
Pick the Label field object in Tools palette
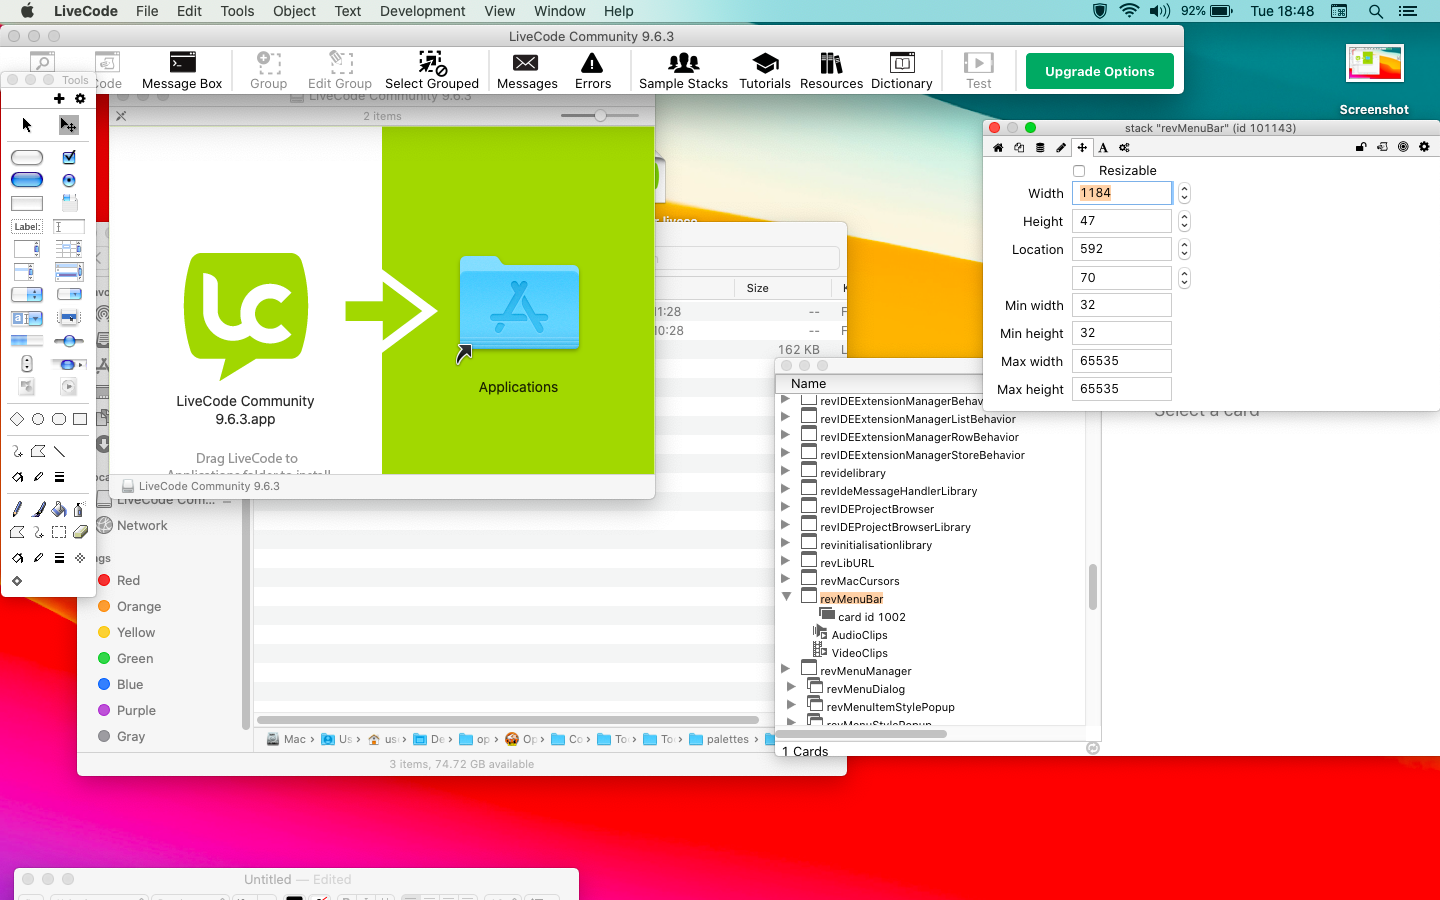tap(27, 227)
